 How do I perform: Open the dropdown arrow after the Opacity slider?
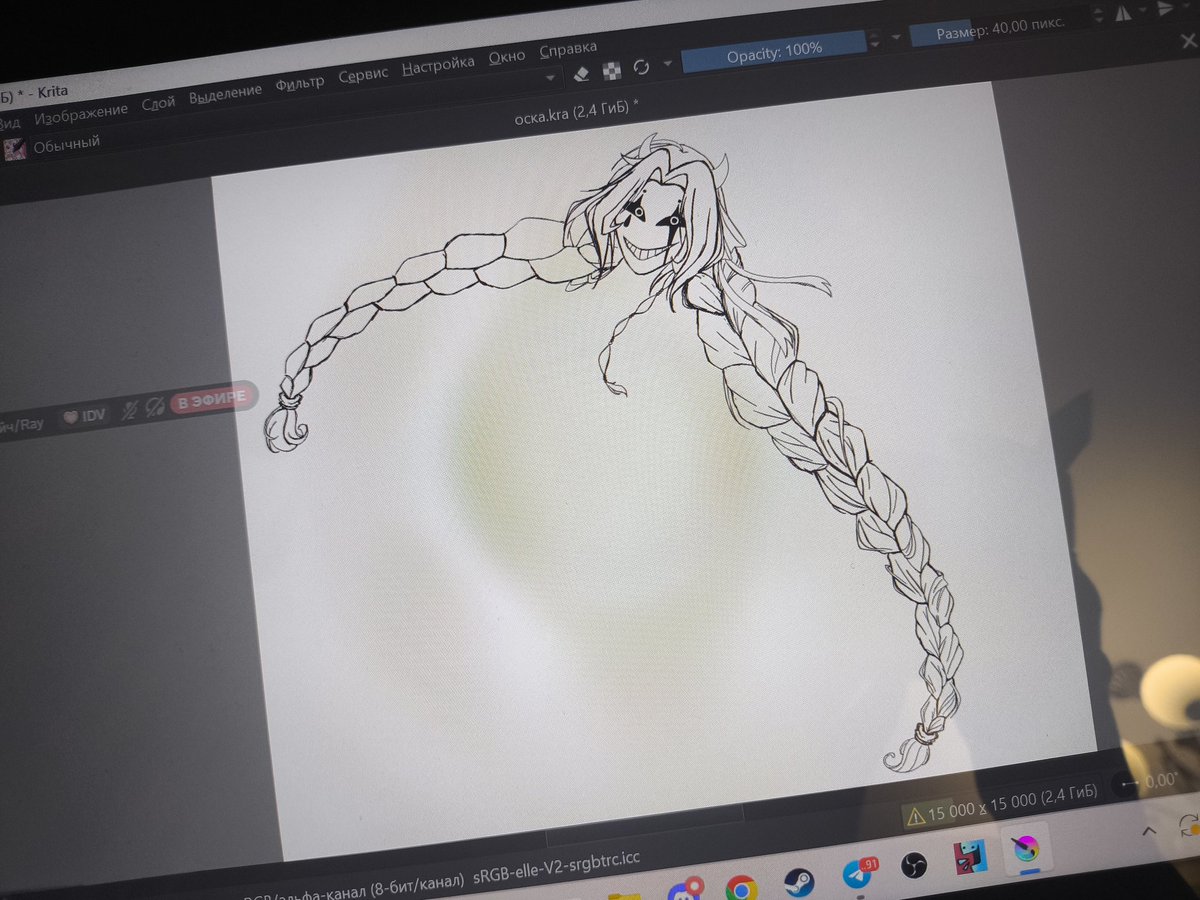895,38
